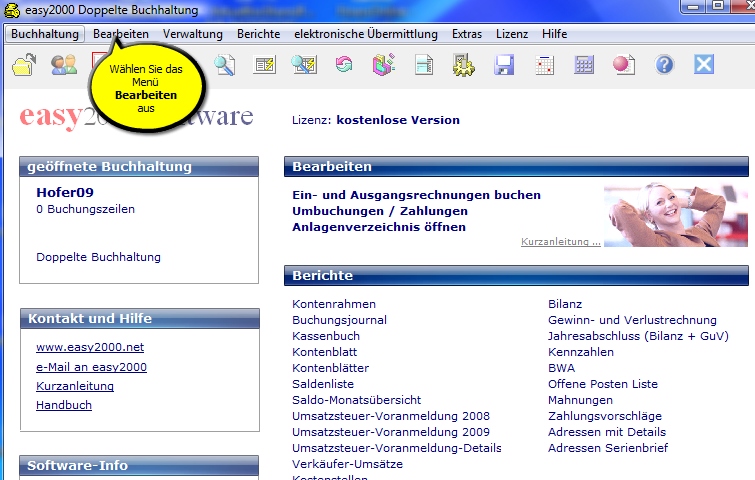Viewport: 755px width, 480px height.
Task: Click the blue question mark help icon
Action: 664,65
